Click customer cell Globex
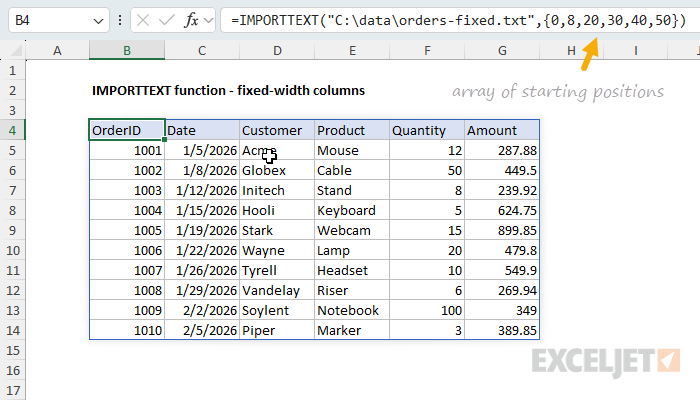700x400 pixels. pos(277,171)
